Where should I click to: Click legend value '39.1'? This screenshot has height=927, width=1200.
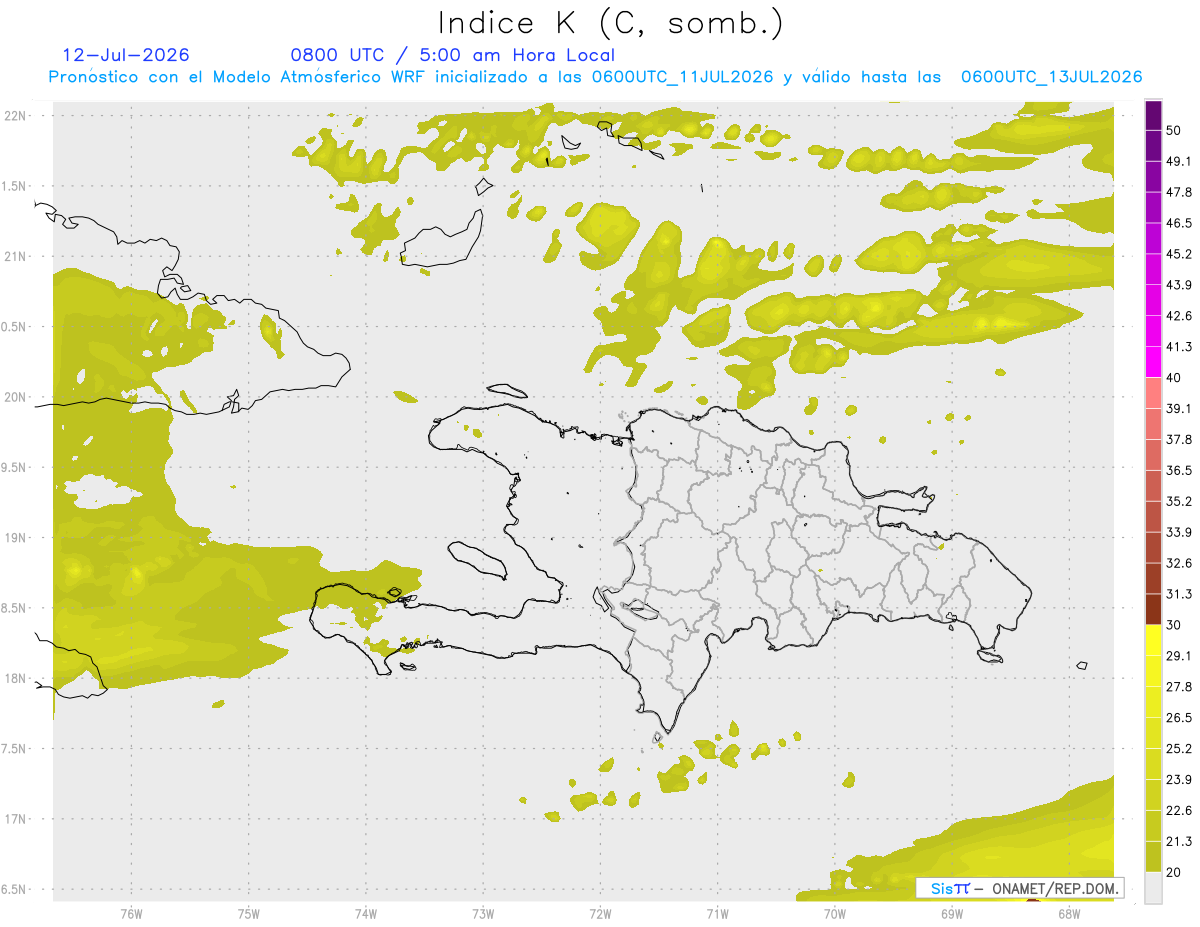1179,408
